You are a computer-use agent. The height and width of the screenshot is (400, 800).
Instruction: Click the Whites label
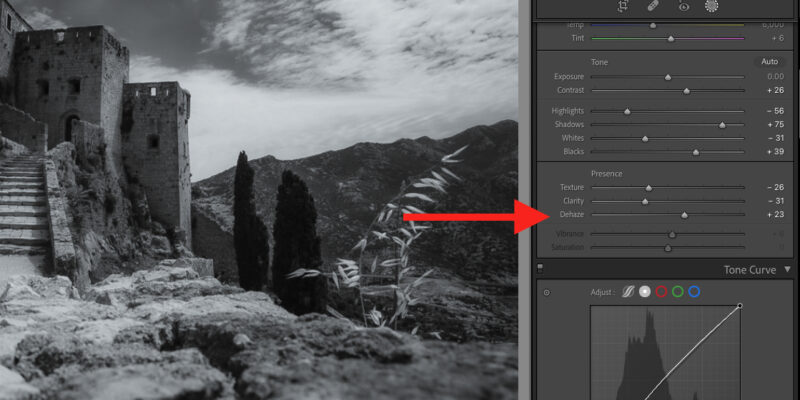(573, 138)
